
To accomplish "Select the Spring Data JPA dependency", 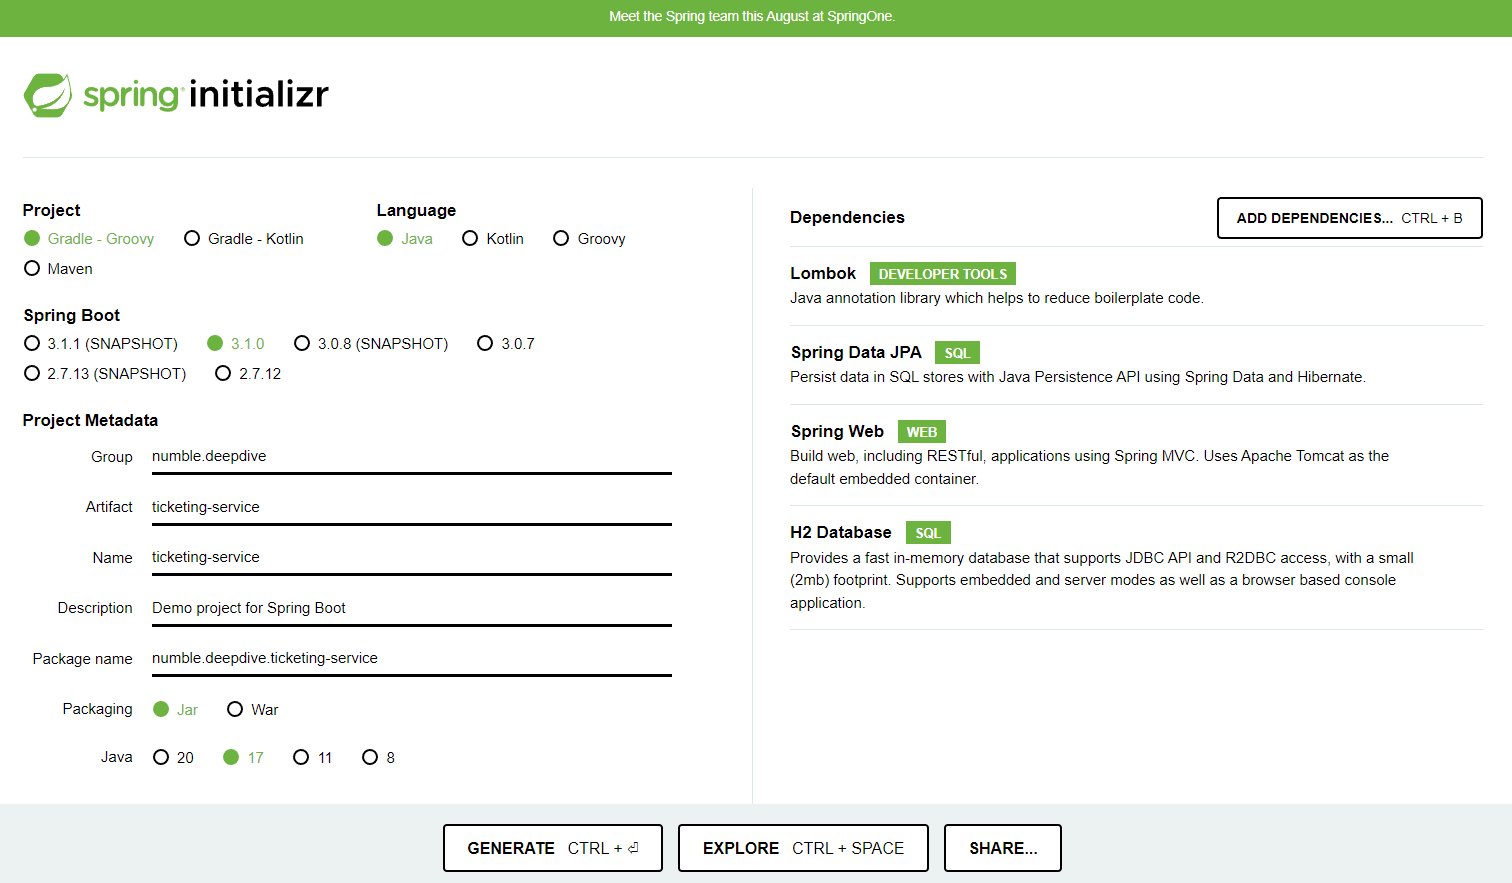I will click(1136, 364).
